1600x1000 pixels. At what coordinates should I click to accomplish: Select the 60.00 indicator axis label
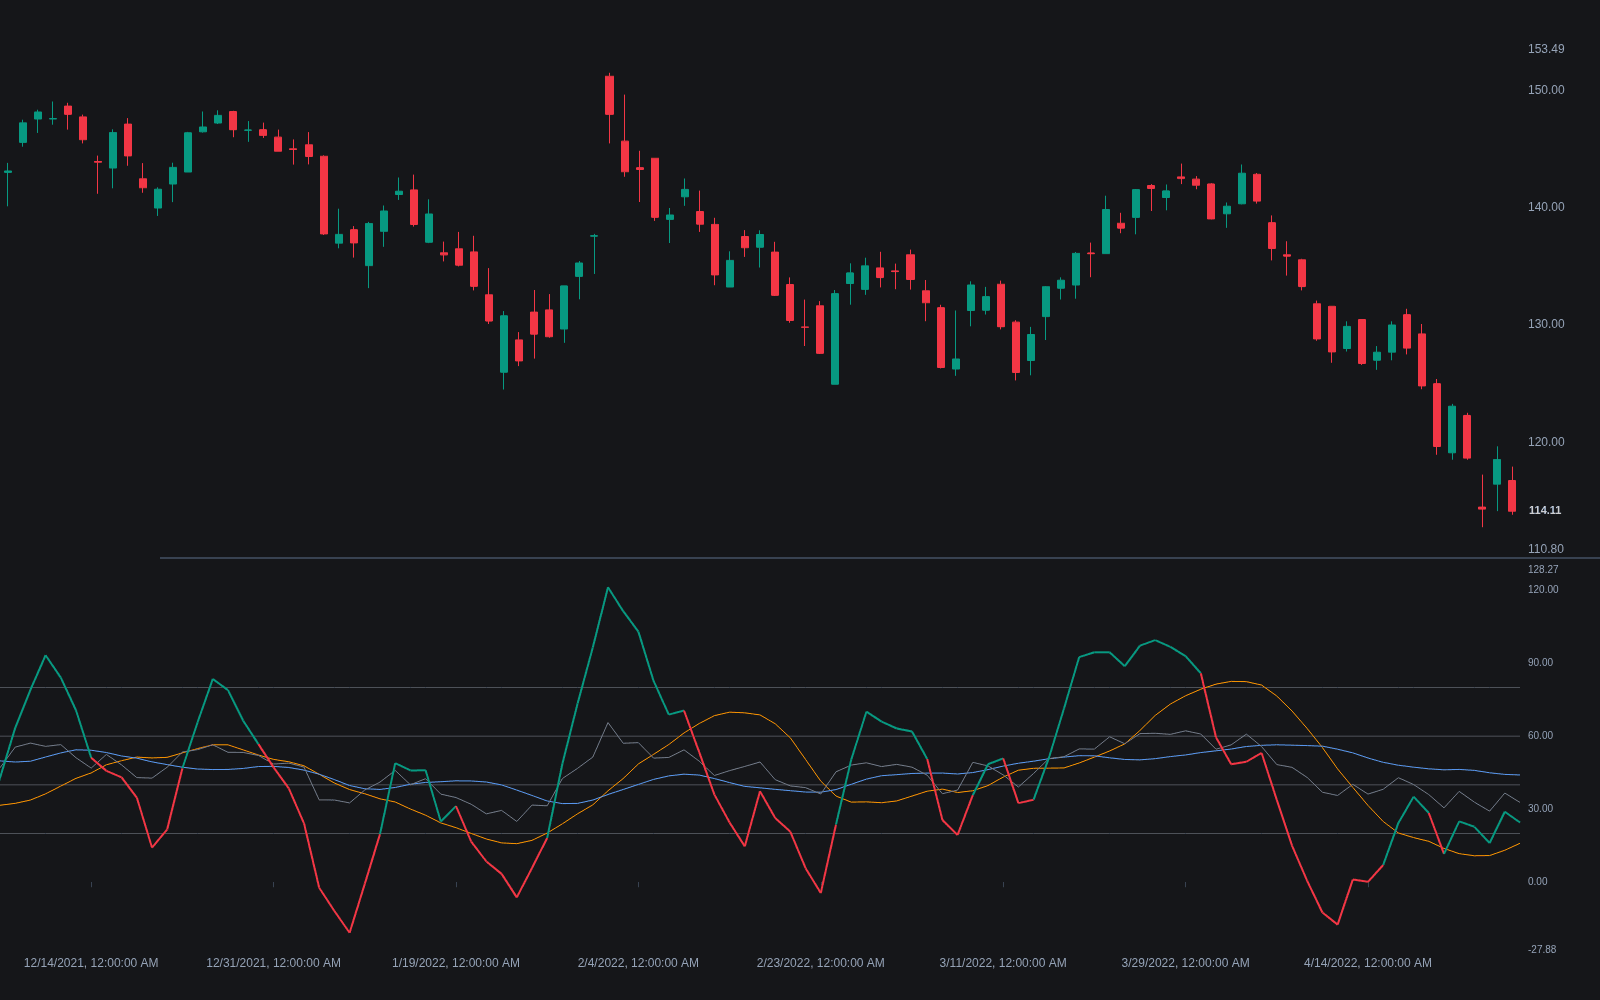(1540, 736)
